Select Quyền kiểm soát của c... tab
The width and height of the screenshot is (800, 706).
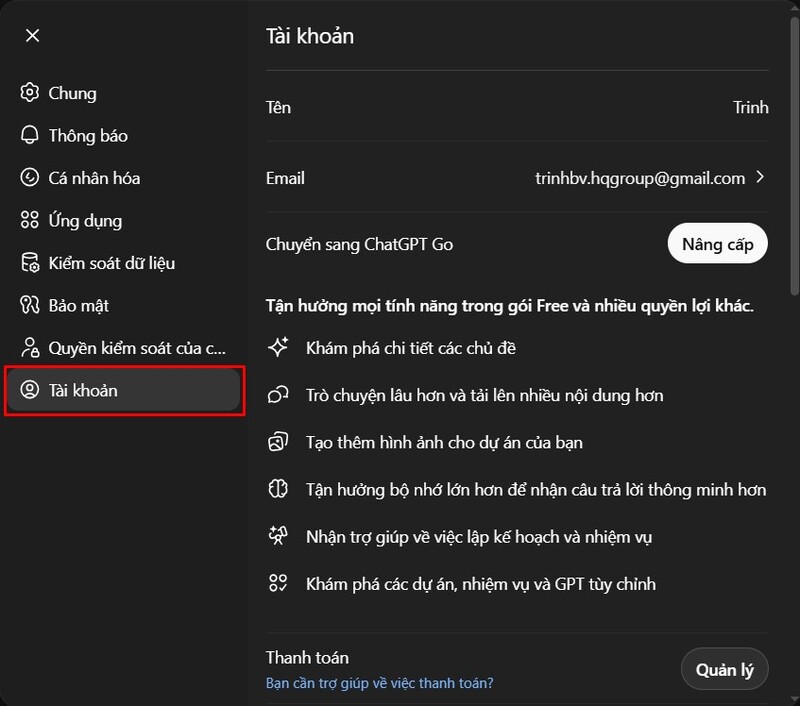tap(122, 348)
